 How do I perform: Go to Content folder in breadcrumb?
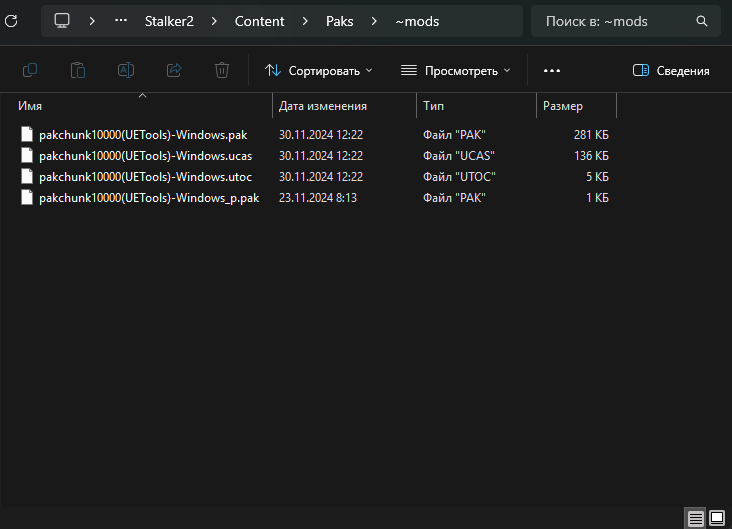click(260, 21)
